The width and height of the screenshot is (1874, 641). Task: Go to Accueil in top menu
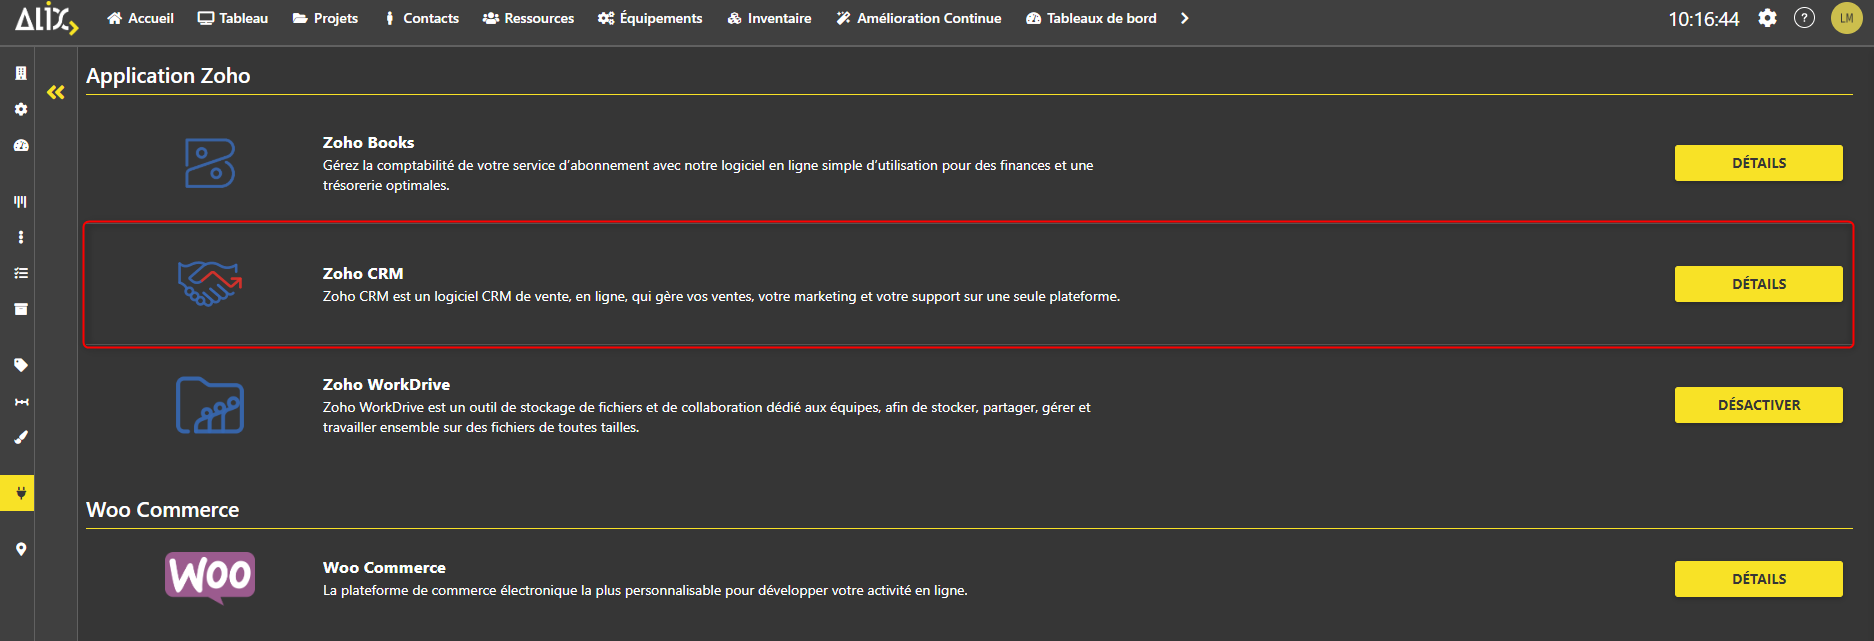click(140, 18)
